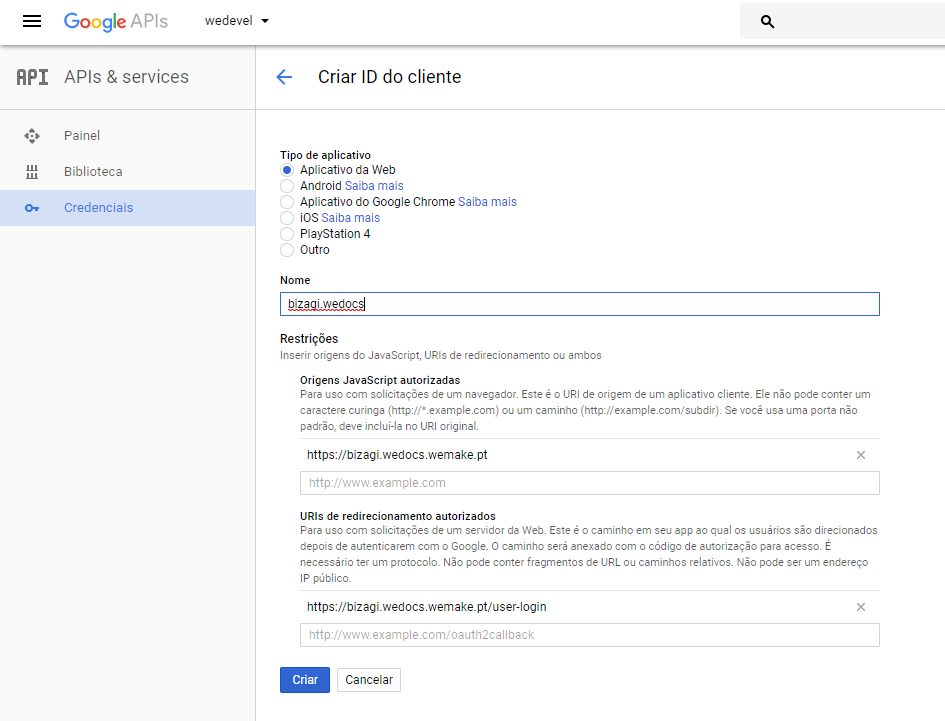The image size is (945, 721).
Task: Click the Biblioteca library icon
Action: (32, 172)
